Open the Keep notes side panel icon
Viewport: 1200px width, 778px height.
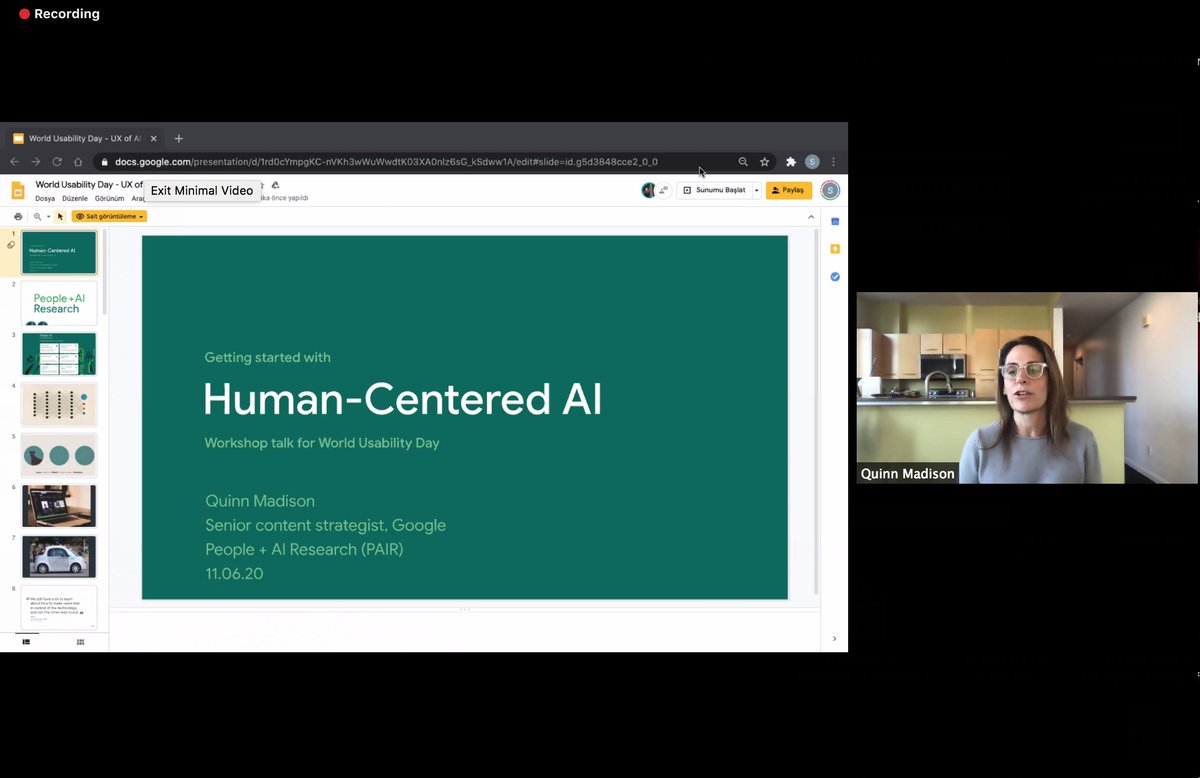(835, 249)
